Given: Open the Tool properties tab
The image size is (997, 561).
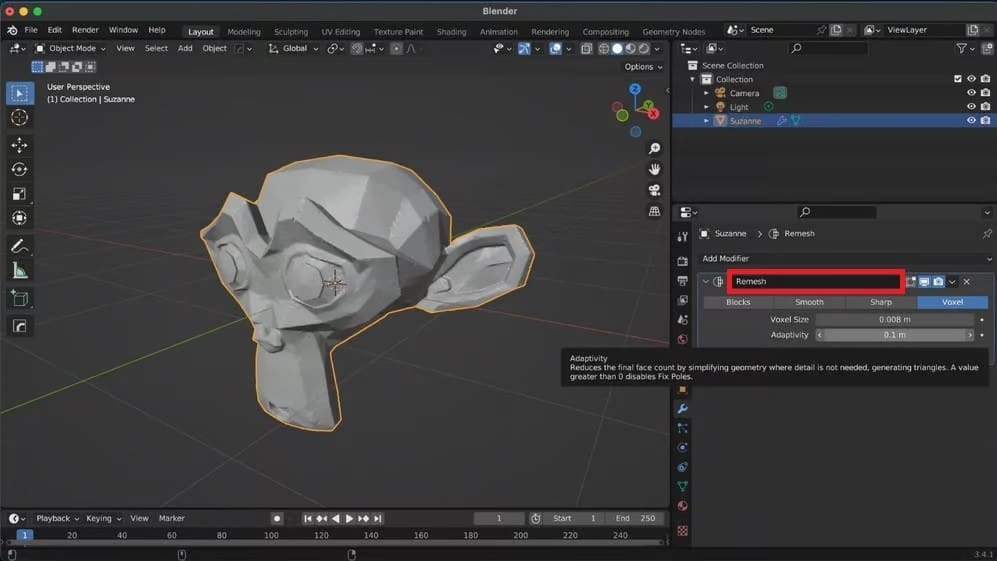Looking at the screenshot, I should coord(682,237).
